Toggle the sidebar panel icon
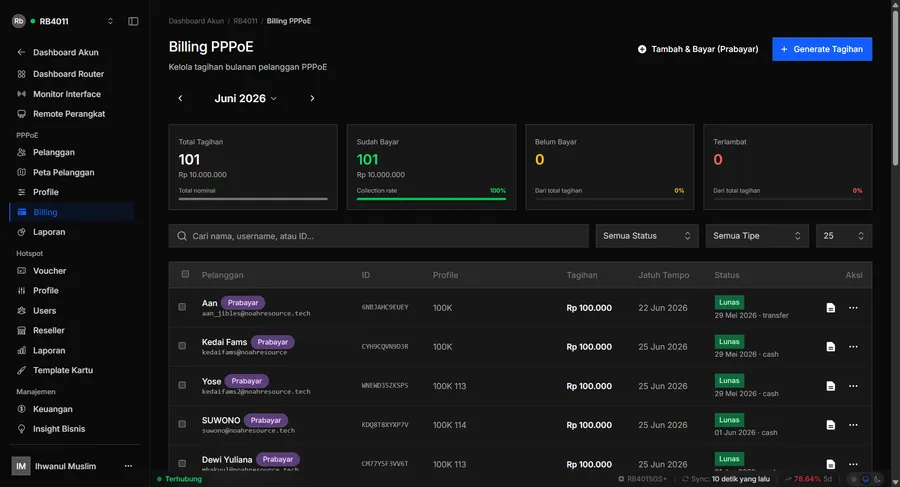The width and height of the screenshot is (900, 487). click(133, 21)
